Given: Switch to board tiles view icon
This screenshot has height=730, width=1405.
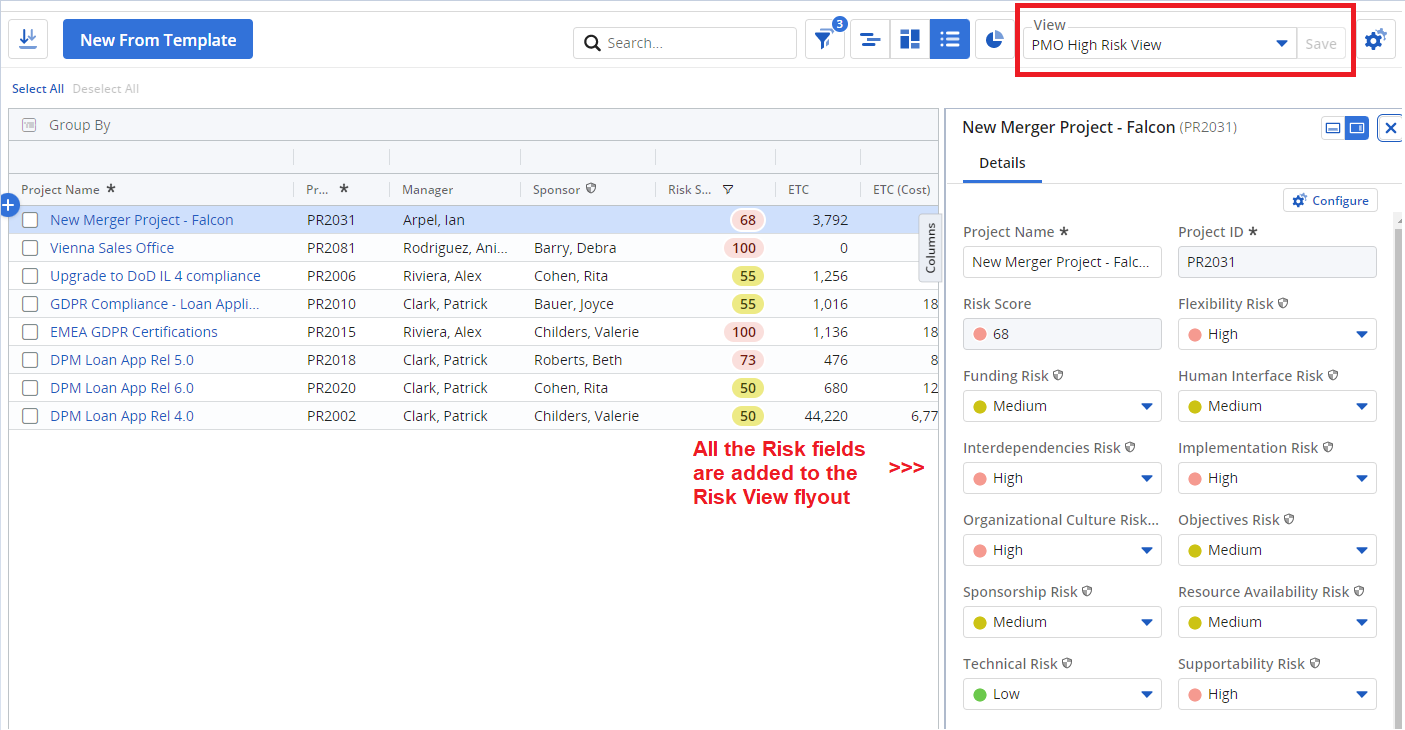Looking at the screenshot, I should pos(910,40).
